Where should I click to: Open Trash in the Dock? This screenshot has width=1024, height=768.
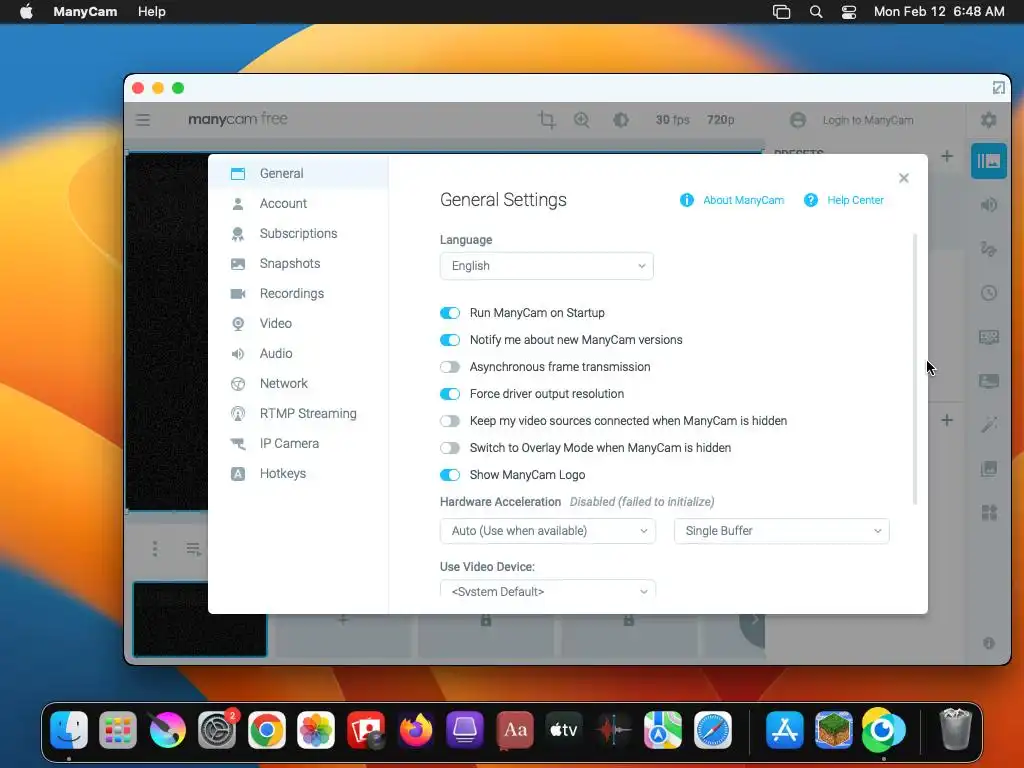[955, 730]
